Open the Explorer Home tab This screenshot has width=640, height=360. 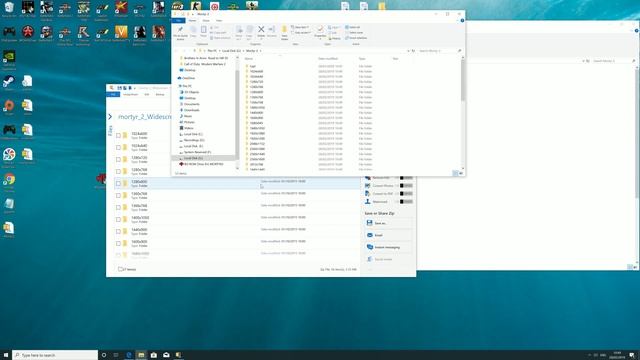point(192,20)
